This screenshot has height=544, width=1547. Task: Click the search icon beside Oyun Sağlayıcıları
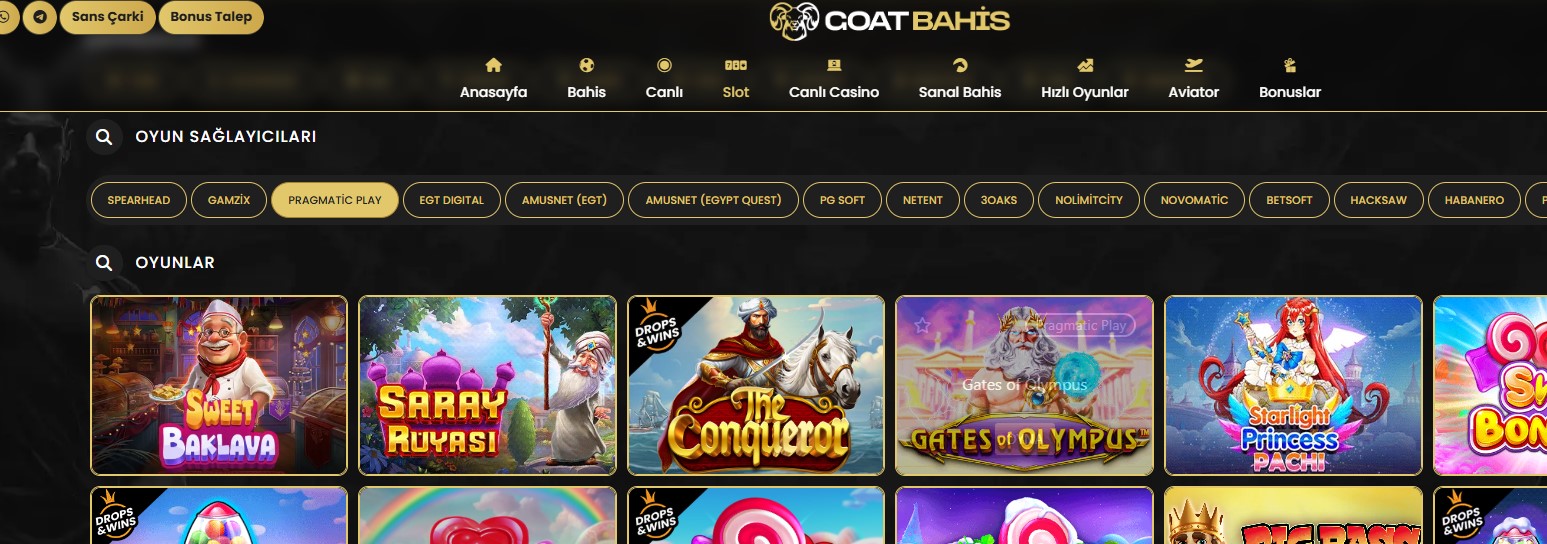[x=104, y=136]
